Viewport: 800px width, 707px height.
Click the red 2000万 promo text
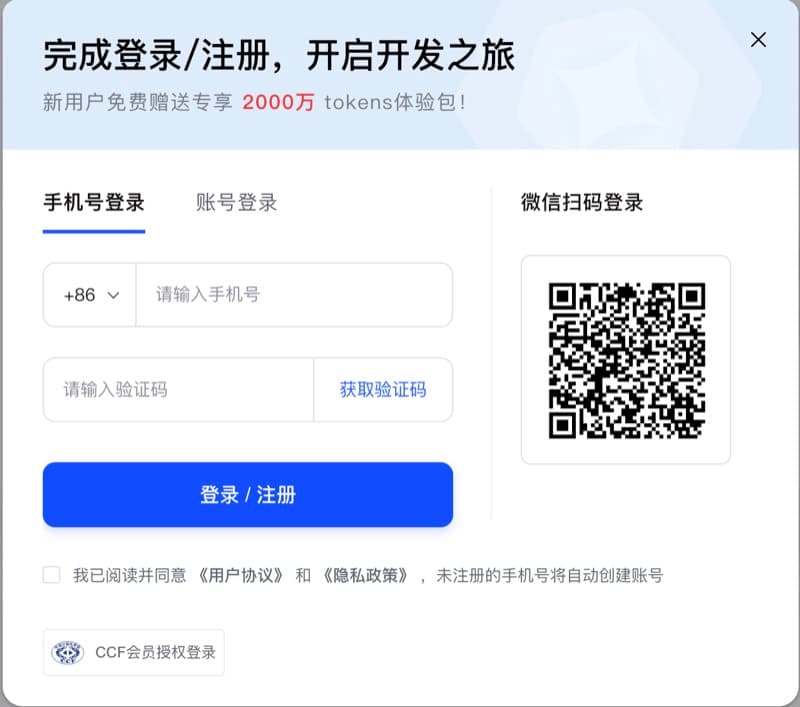[x=278, y=103]
